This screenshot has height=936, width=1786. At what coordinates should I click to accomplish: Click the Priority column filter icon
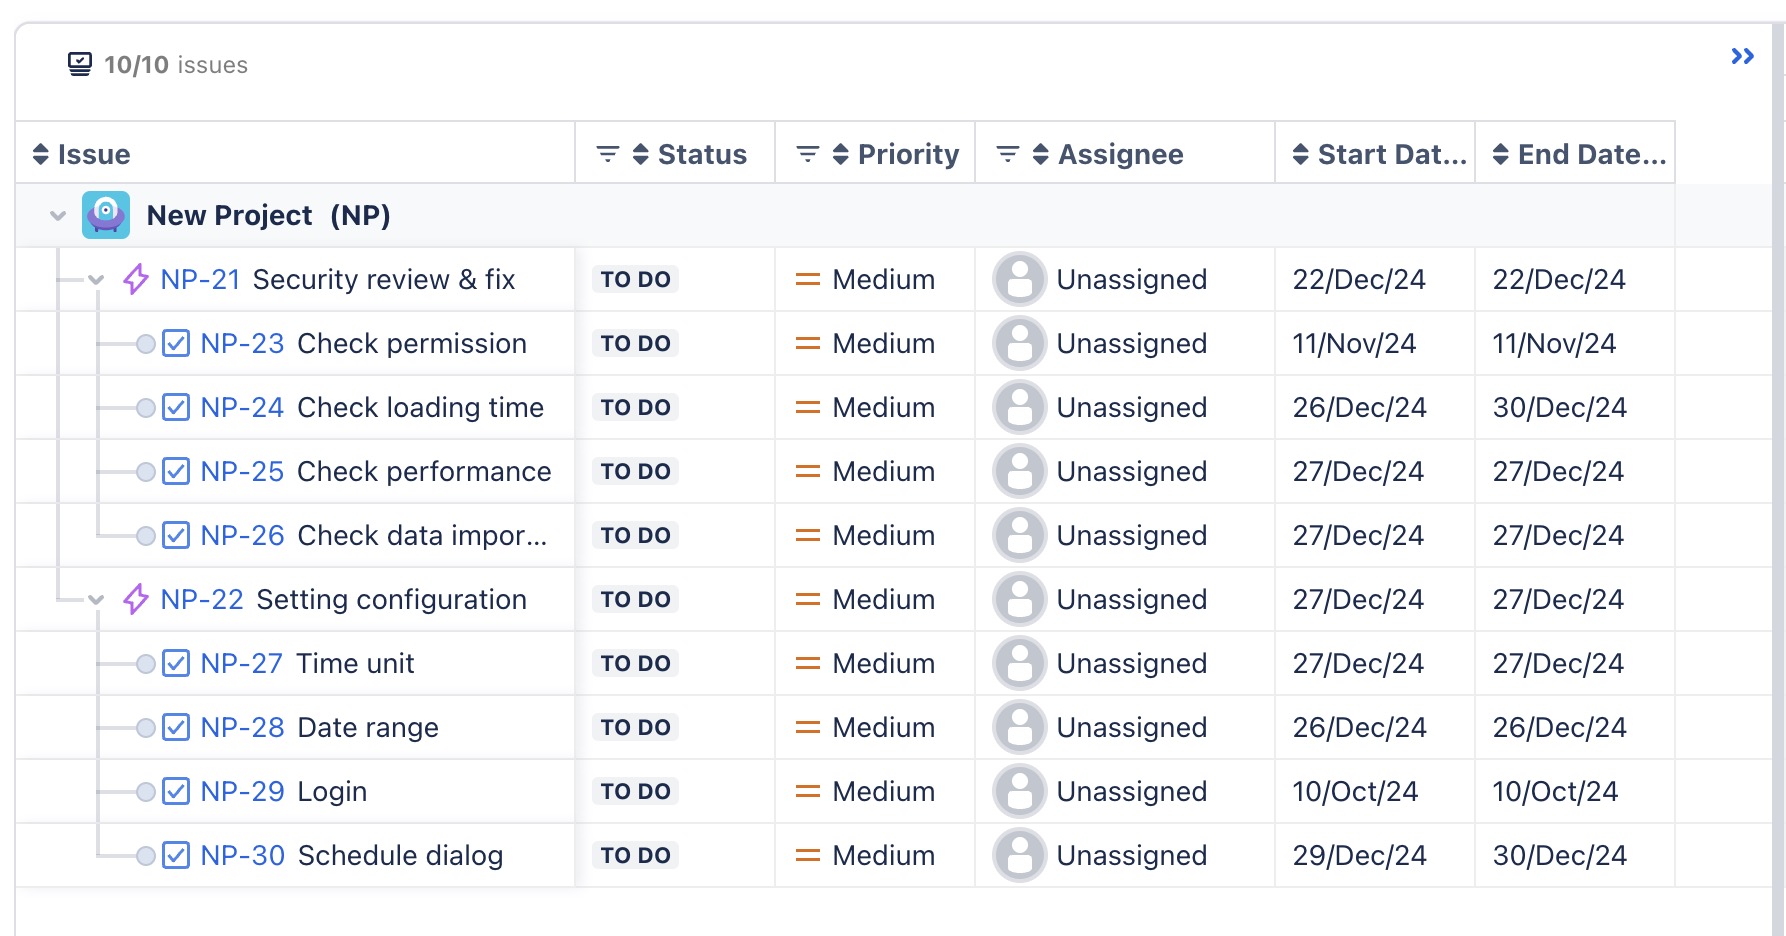pyautogui.click(x=807, y=154)
